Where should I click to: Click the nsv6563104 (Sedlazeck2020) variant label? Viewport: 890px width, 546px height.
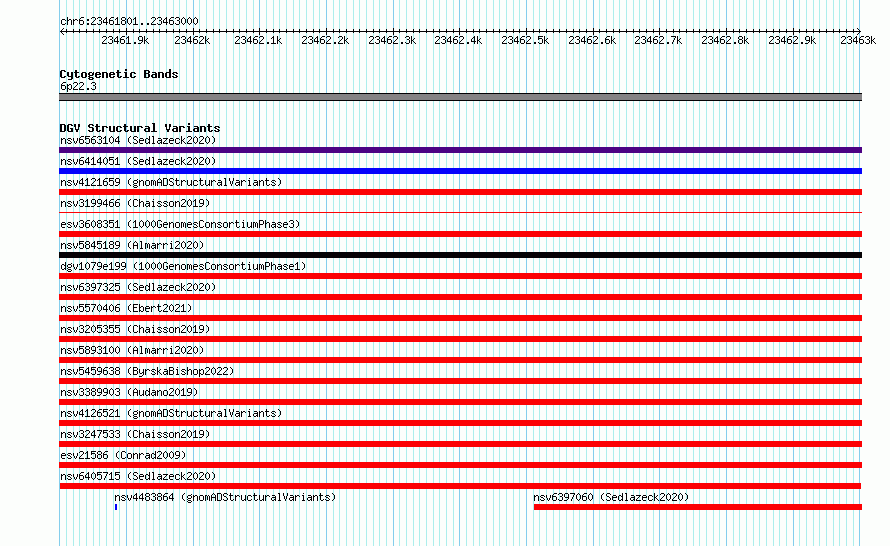pyautogui.click(x=138, y=140)
